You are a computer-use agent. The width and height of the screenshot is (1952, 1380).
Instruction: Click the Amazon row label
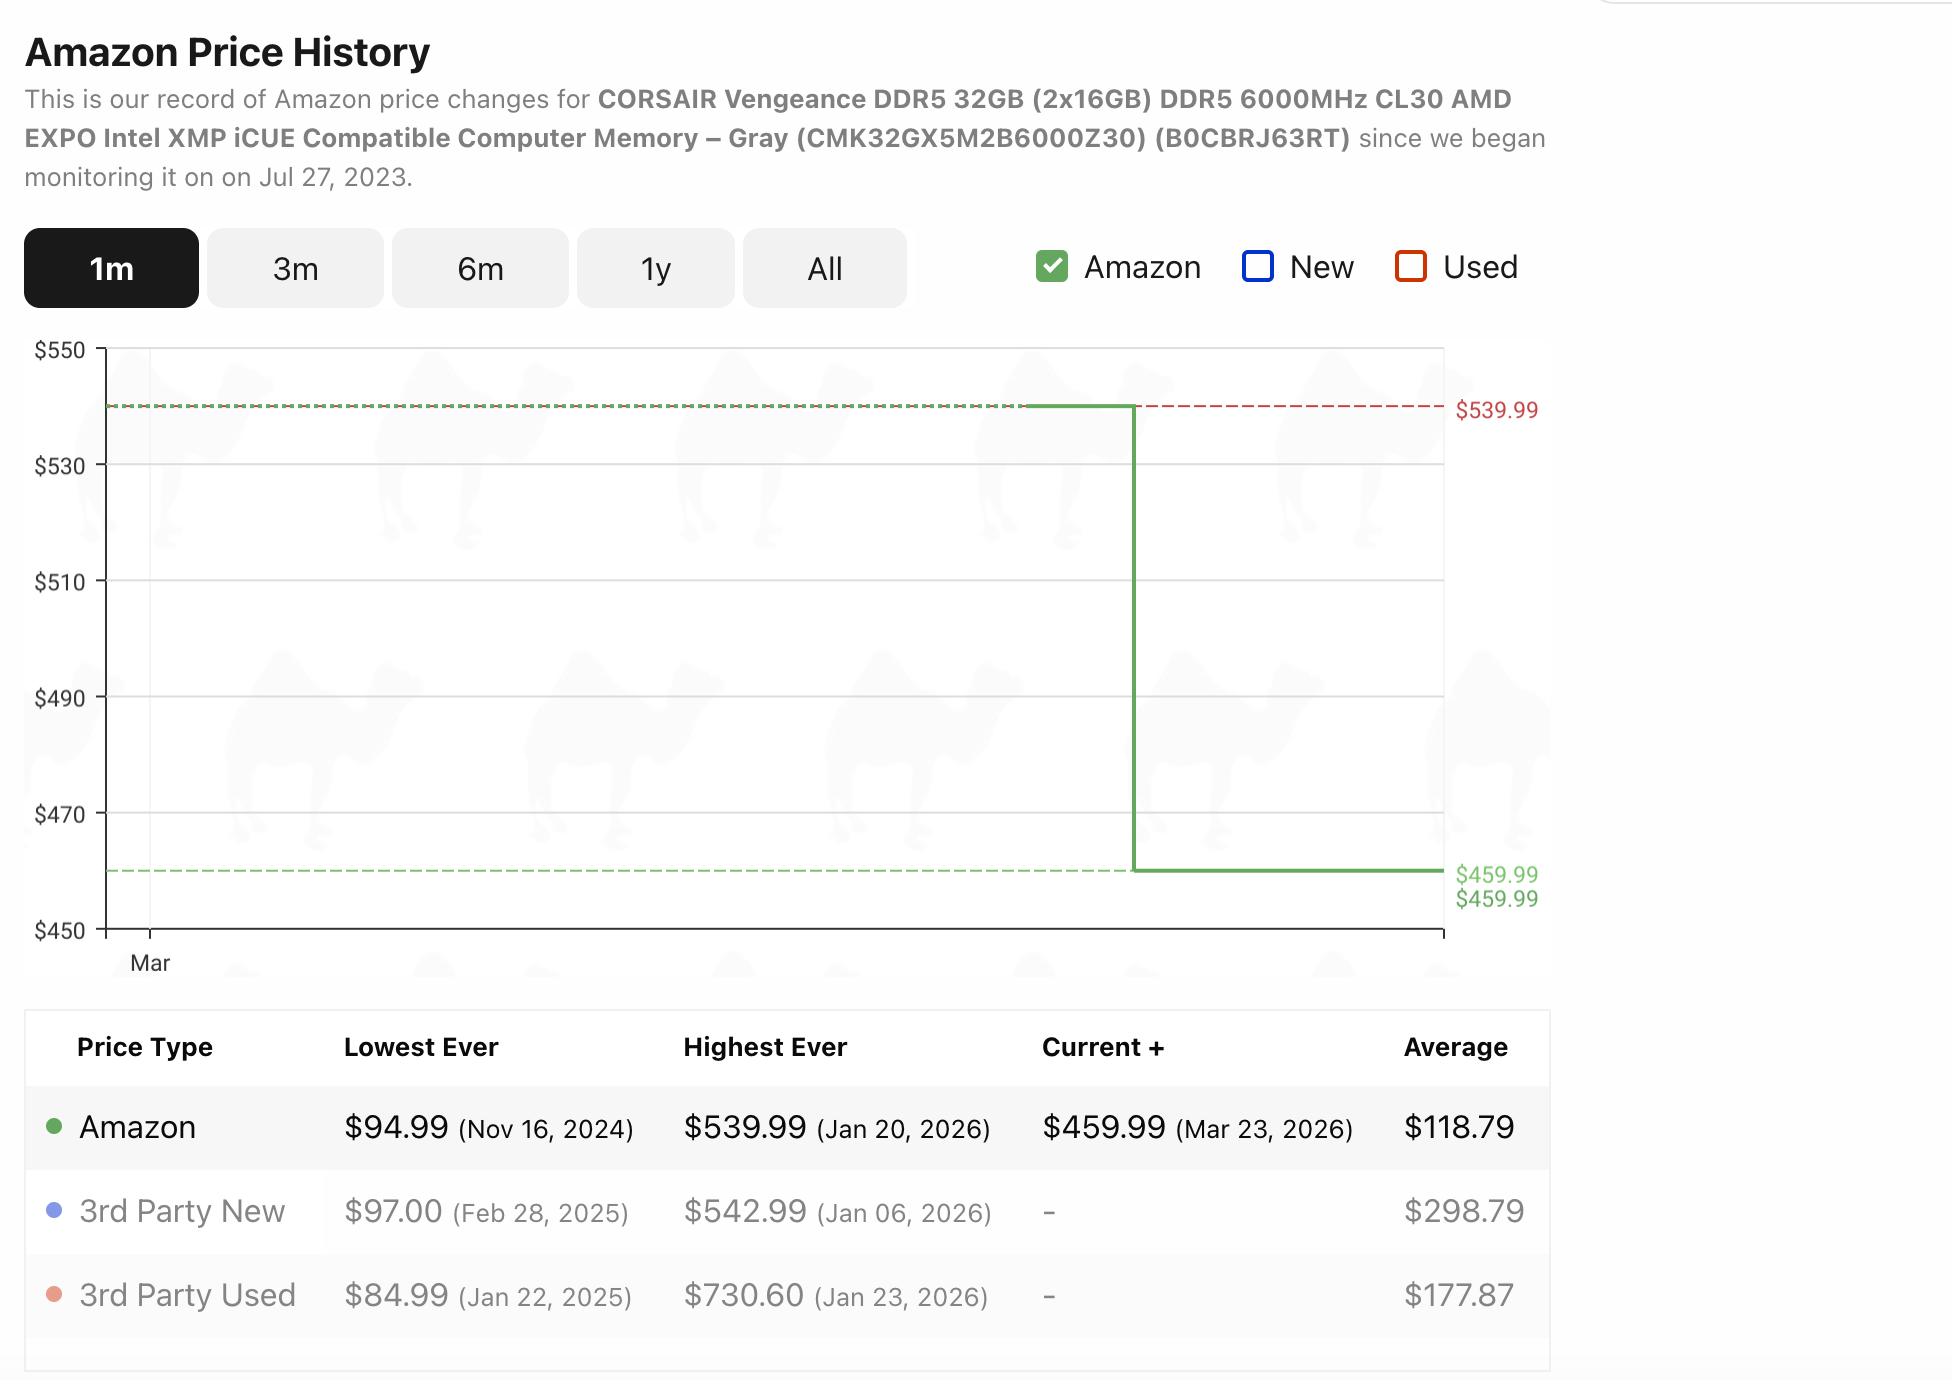[137, 1127]
